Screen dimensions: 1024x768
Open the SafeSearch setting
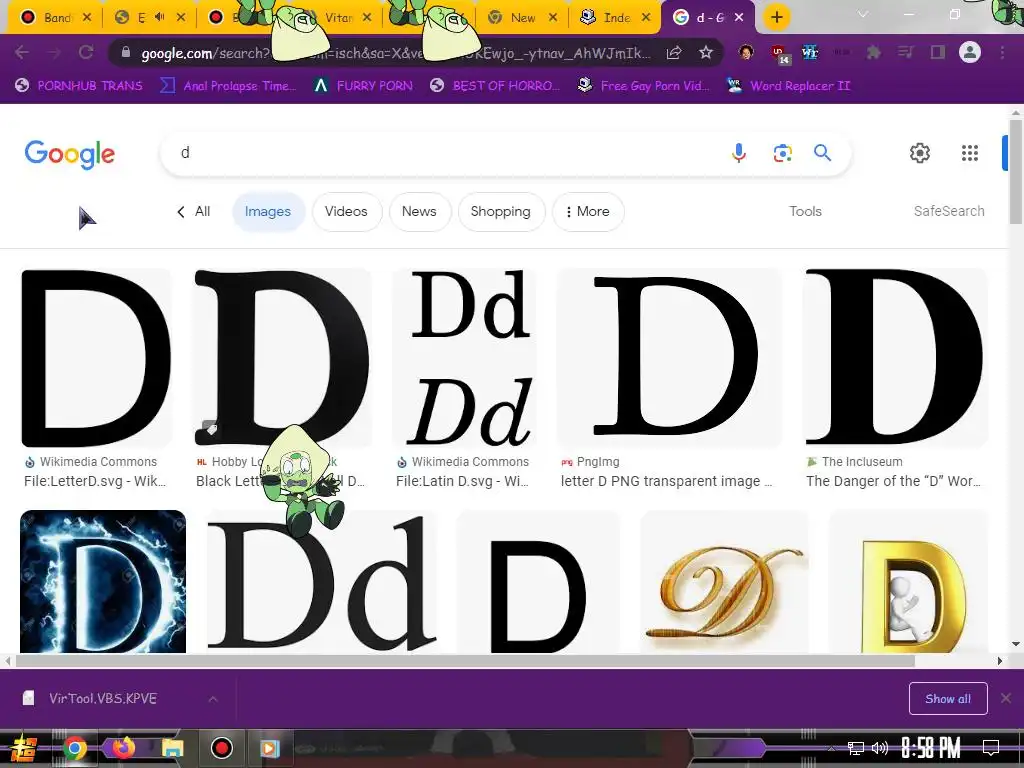(x=949, y=211)
